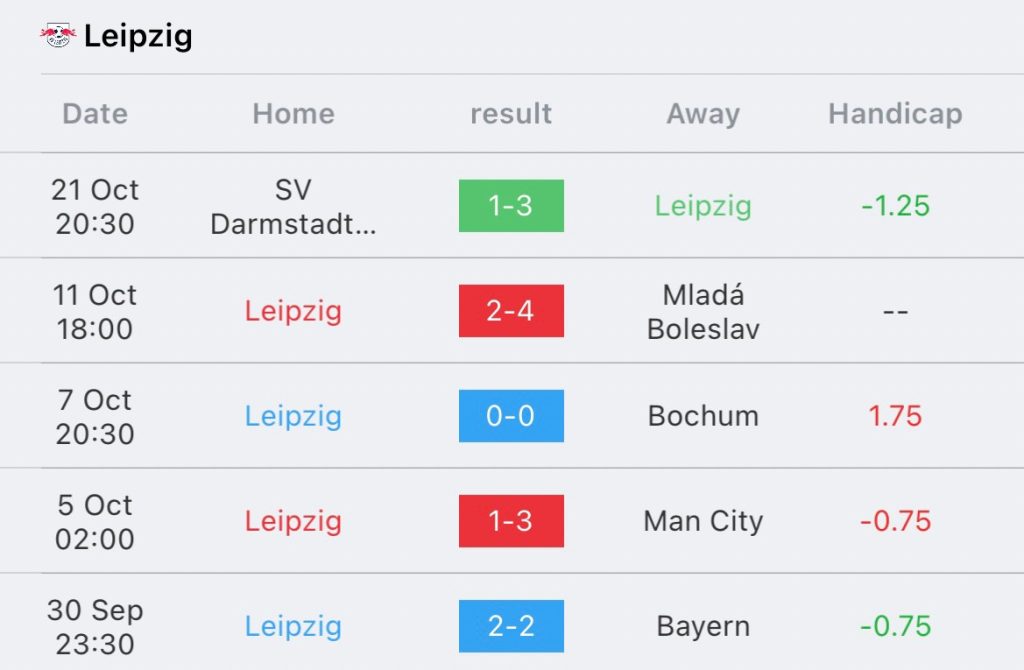Click the Away column header
This screenshot has height=670, width=1024.
coord(703,114)
